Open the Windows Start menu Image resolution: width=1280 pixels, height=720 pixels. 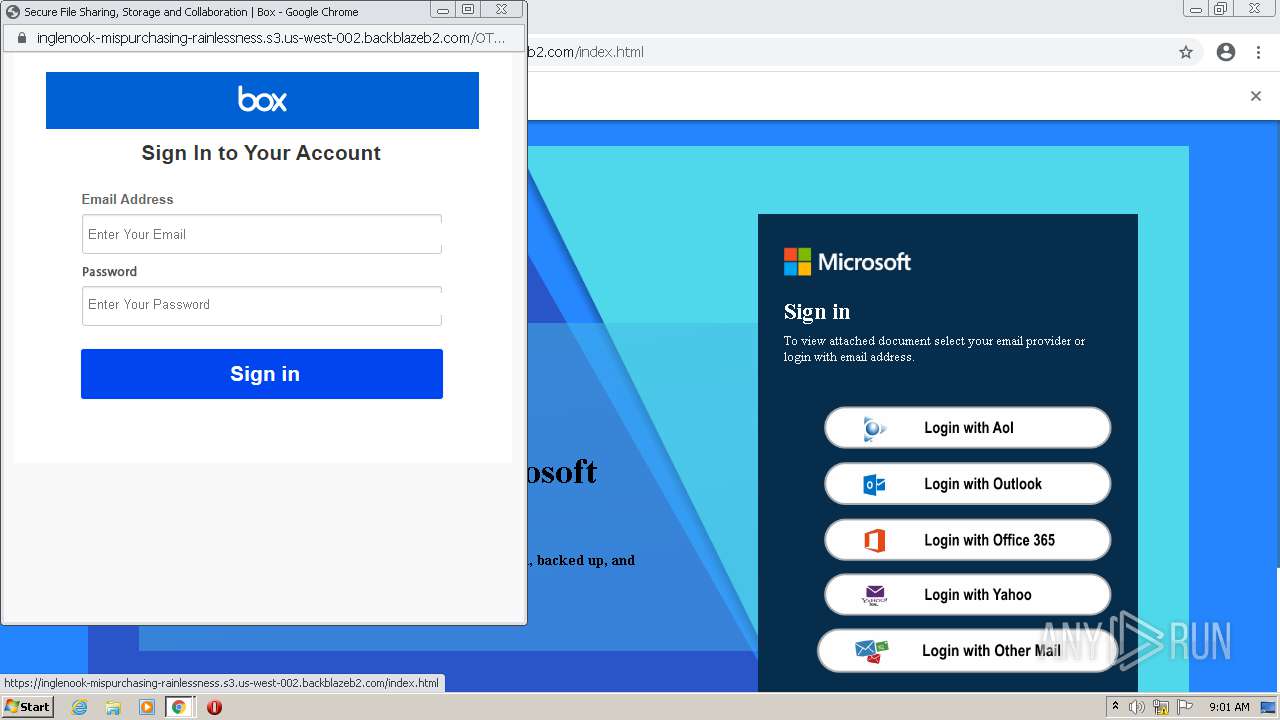27,707
